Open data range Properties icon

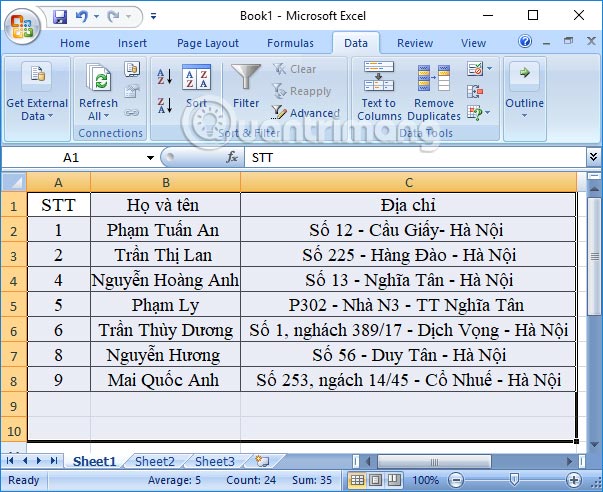(x=132, y=91)
